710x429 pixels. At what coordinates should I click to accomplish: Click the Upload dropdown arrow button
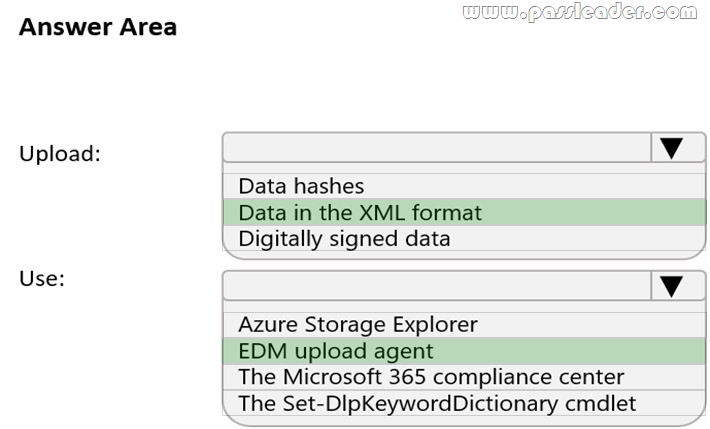[x=671, y=148]
